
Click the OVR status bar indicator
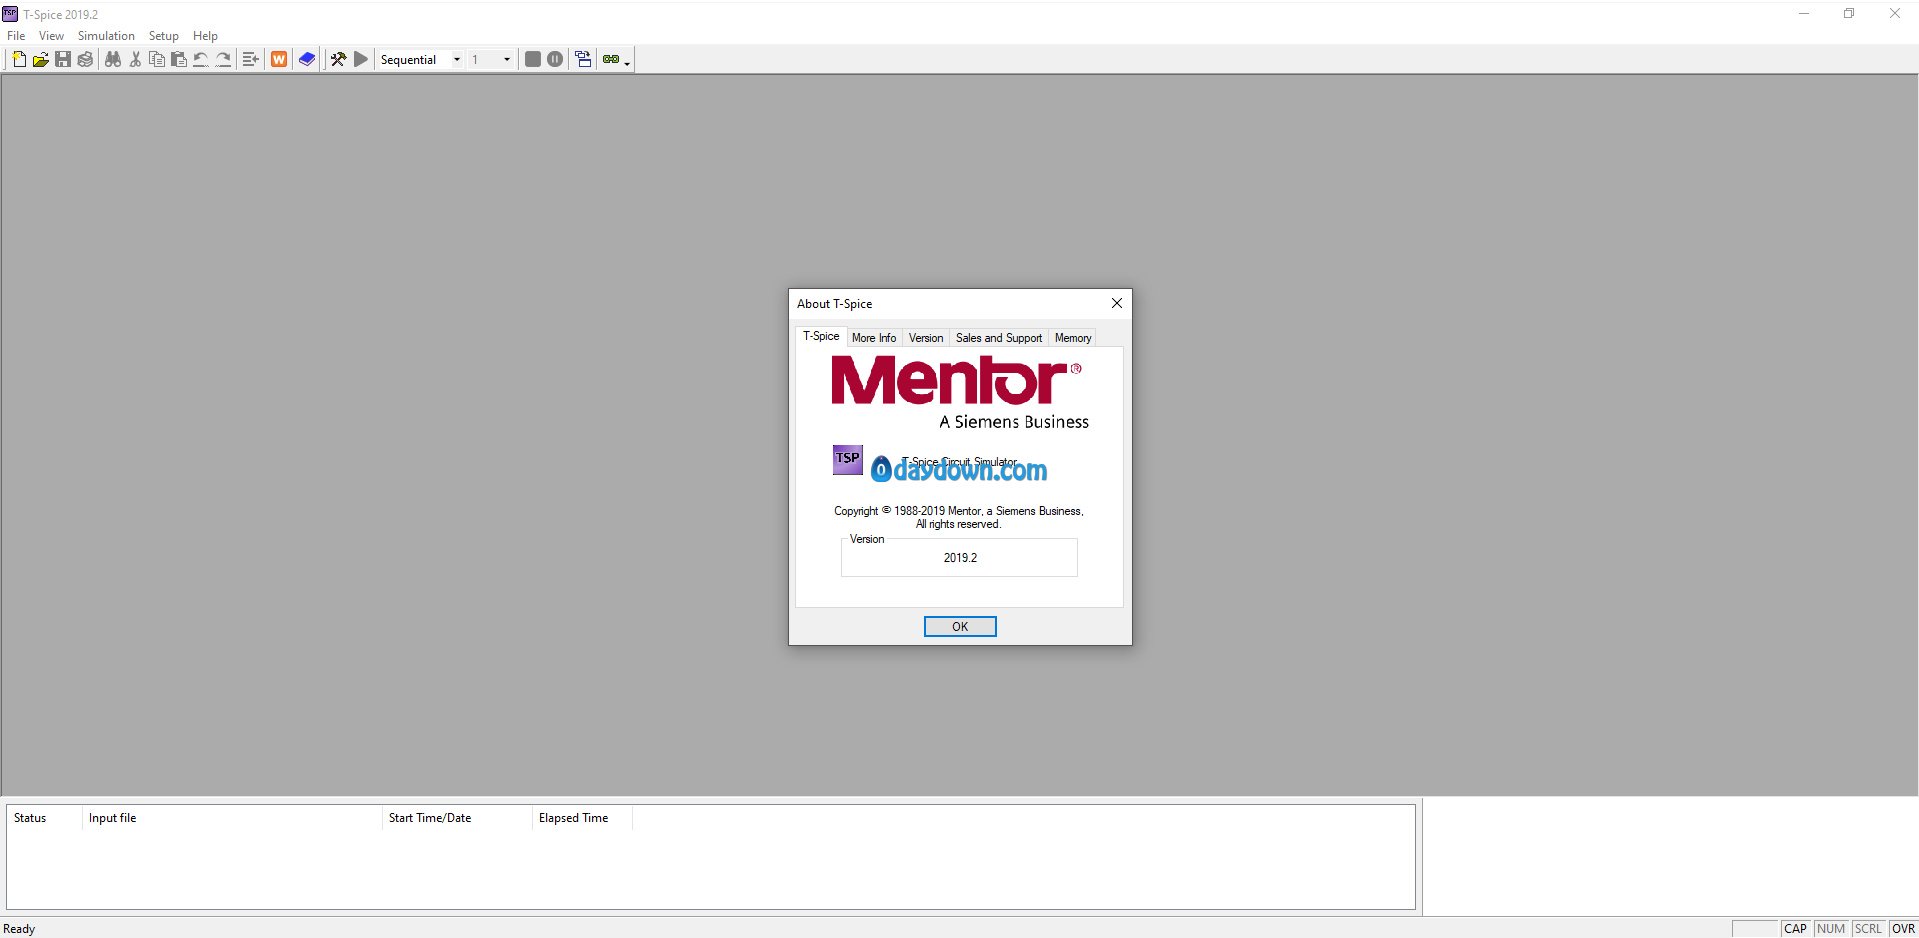(1904, 929)
